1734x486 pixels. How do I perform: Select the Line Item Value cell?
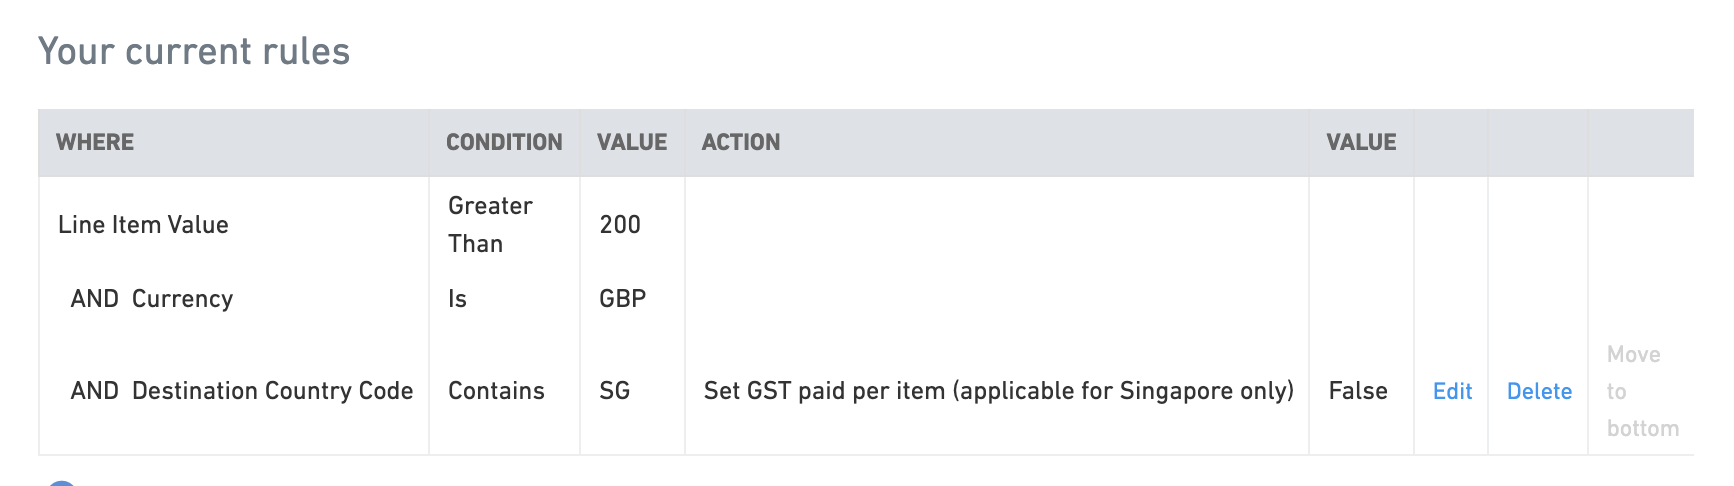click(143, 225)
